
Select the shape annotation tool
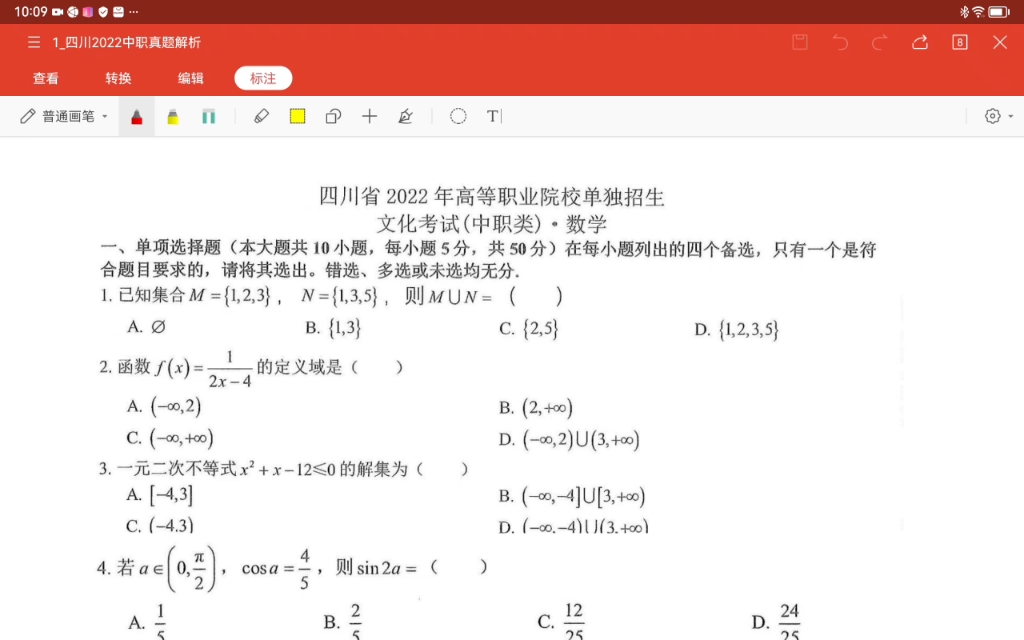[x=333, y=116]
